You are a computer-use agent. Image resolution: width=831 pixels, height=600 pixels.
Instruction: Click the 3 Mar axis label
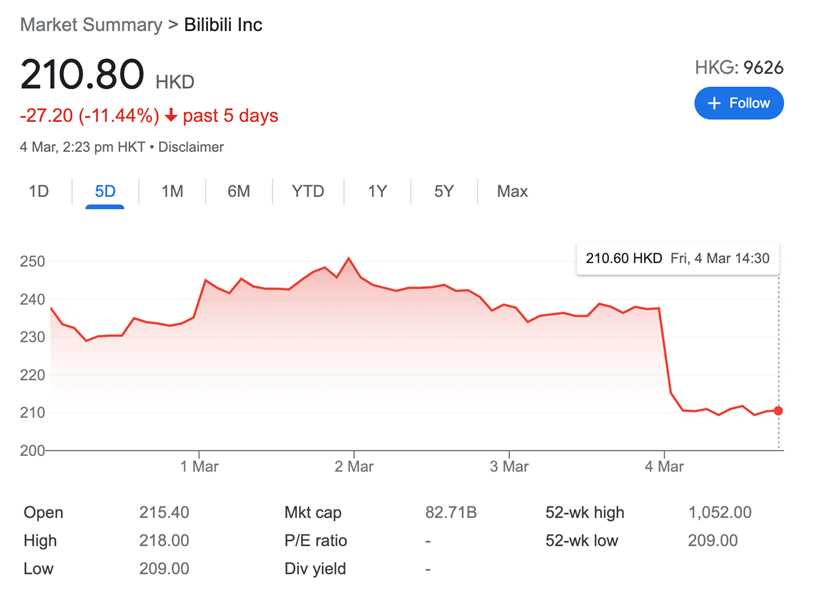509,466
